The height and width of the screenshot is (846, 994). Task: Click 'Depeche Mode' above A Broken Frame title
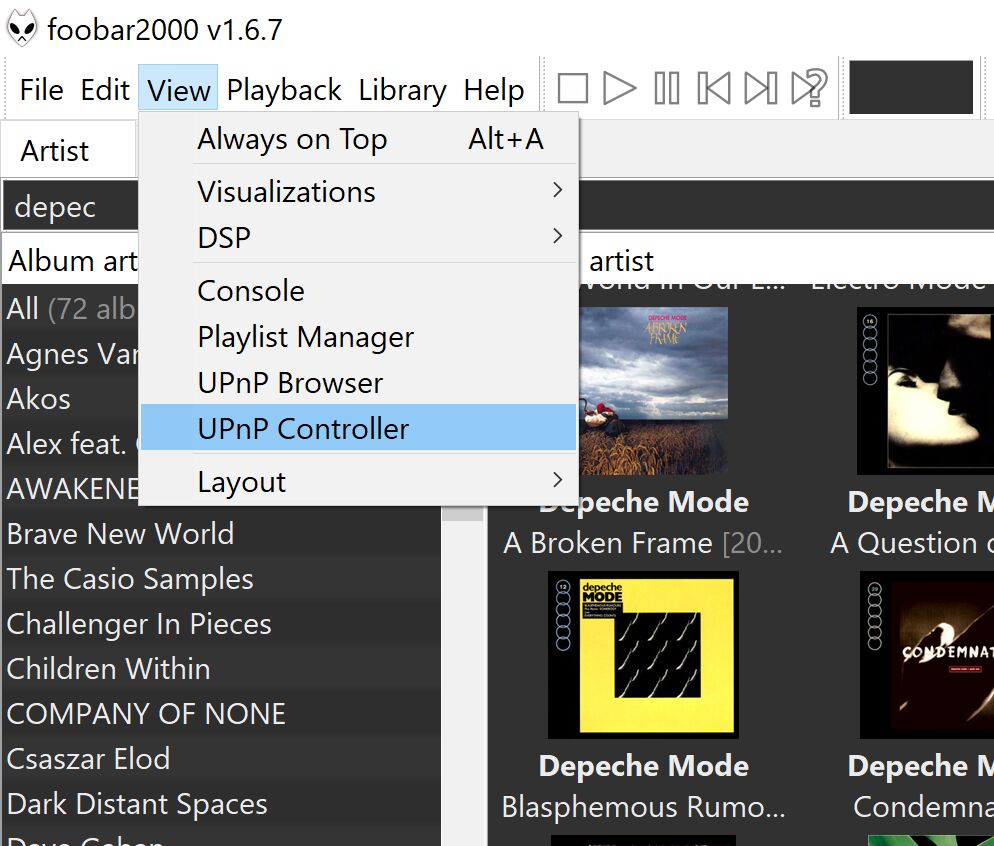coord(643,502)
